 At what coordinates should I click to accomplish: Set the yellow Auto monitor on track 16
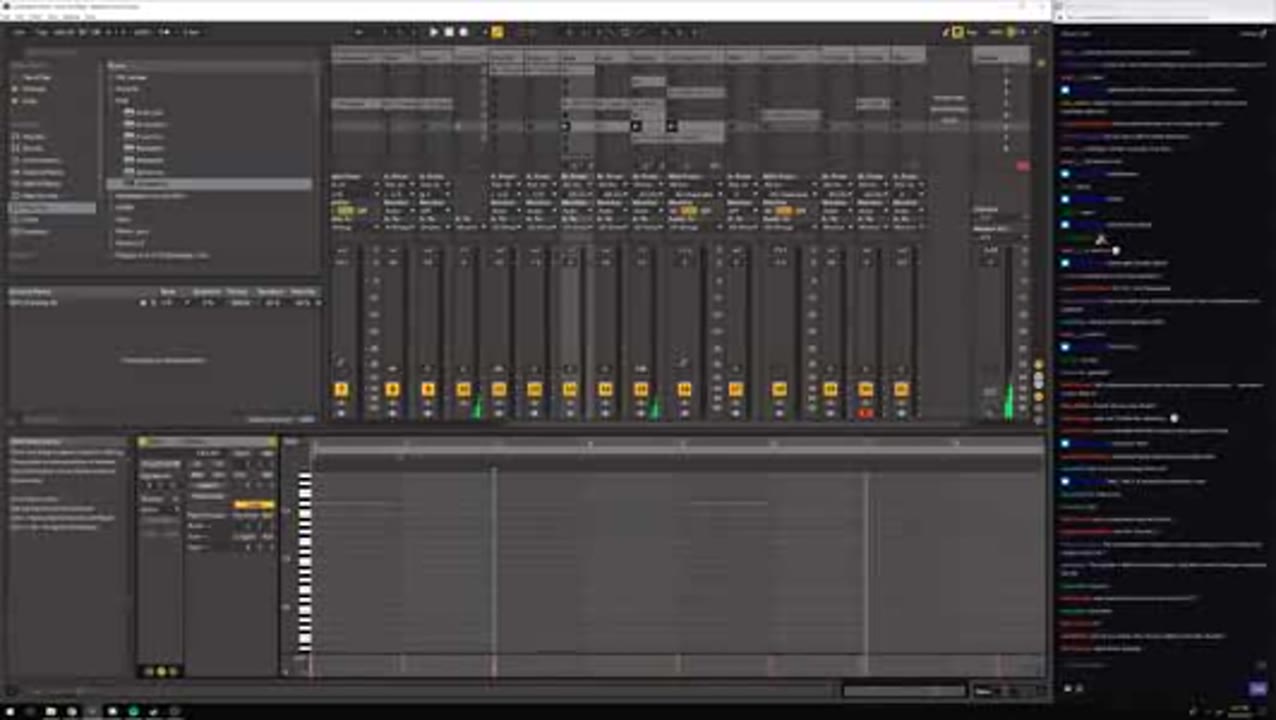click(688, 211)
